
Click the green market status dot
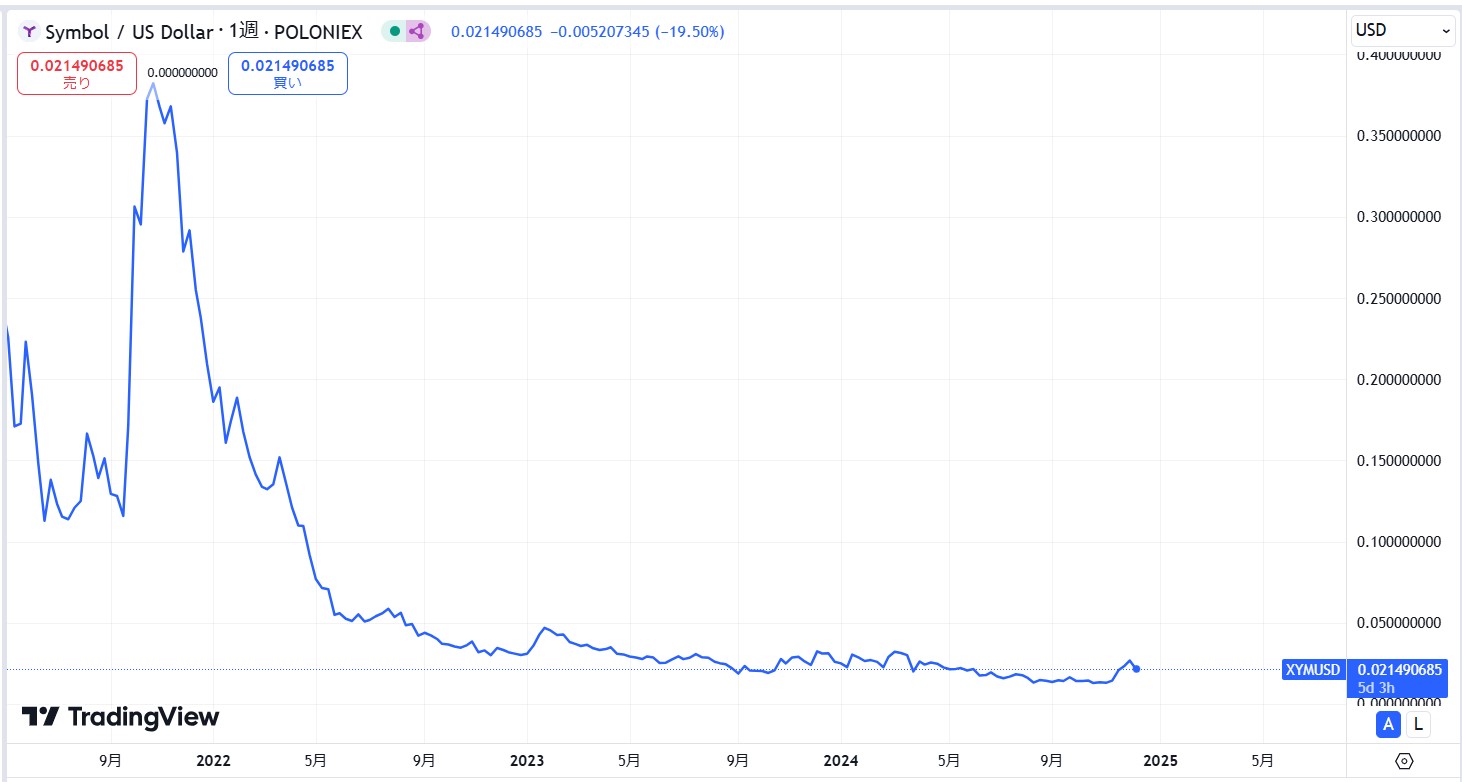point(395,31)
